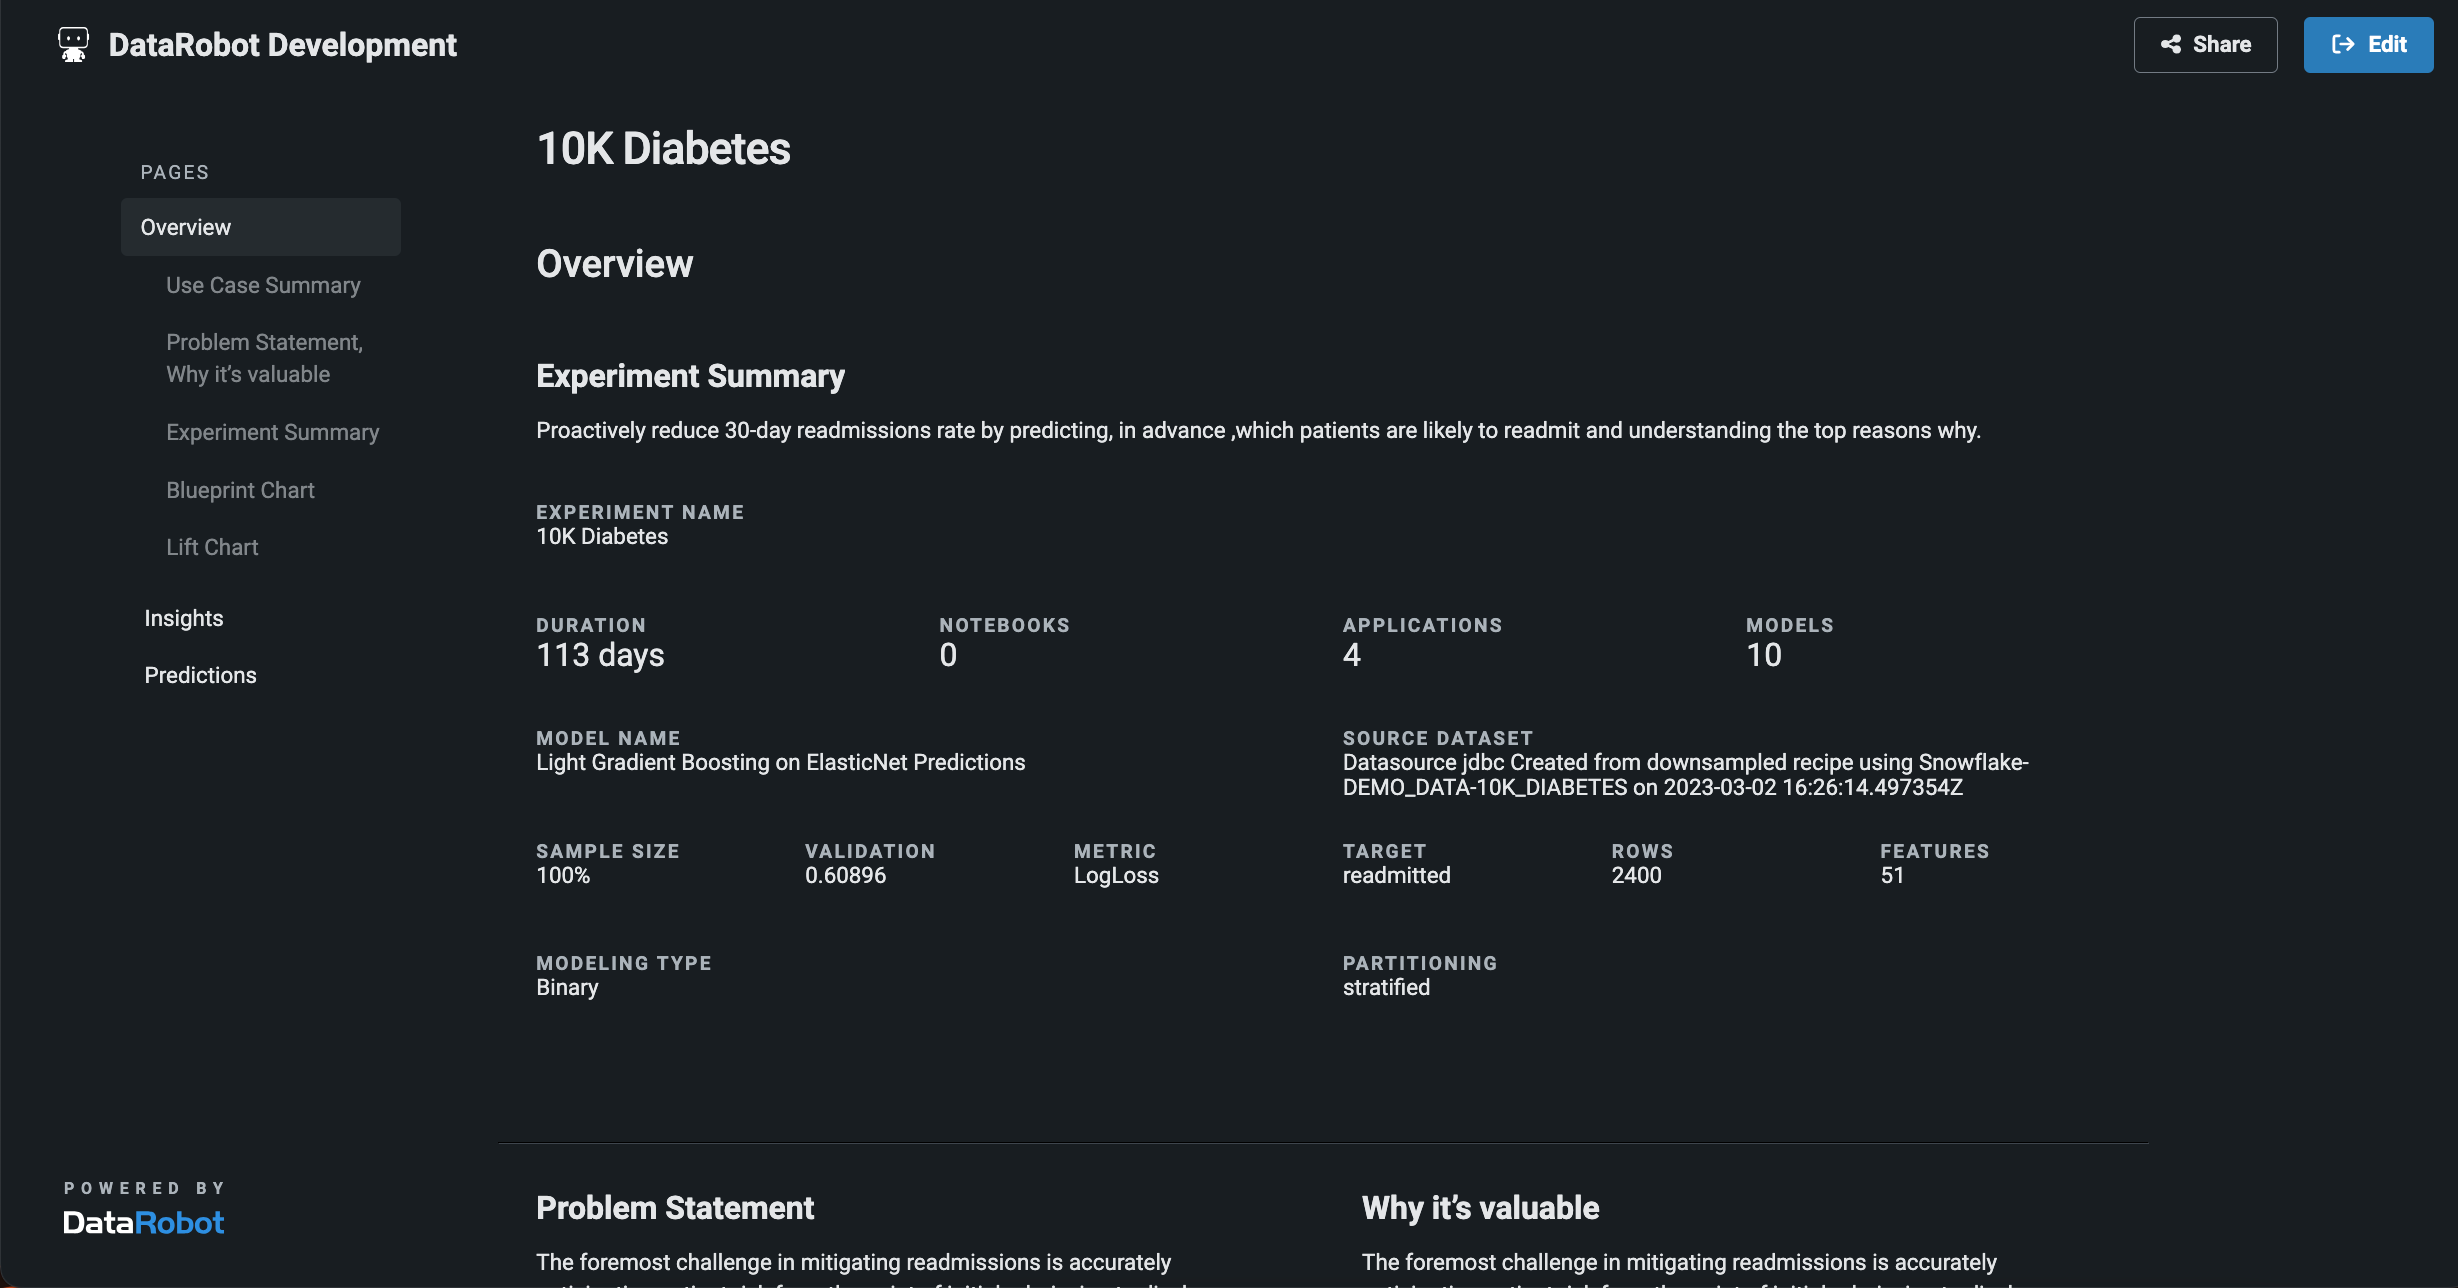Click the DataRobot Development title
This screenshot has width=2458, height=1288.
282,45
